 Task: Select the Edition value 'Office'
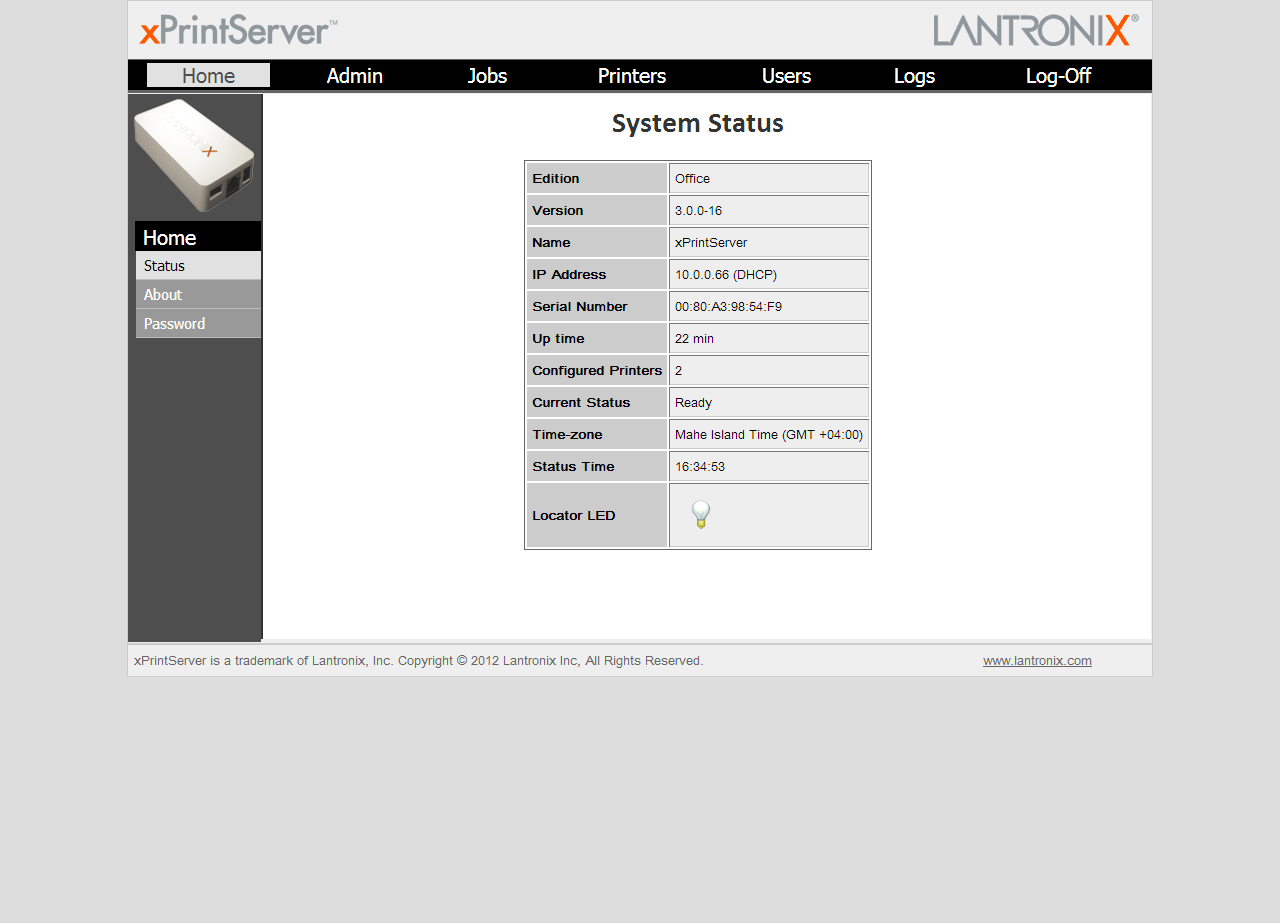(692, 179)
